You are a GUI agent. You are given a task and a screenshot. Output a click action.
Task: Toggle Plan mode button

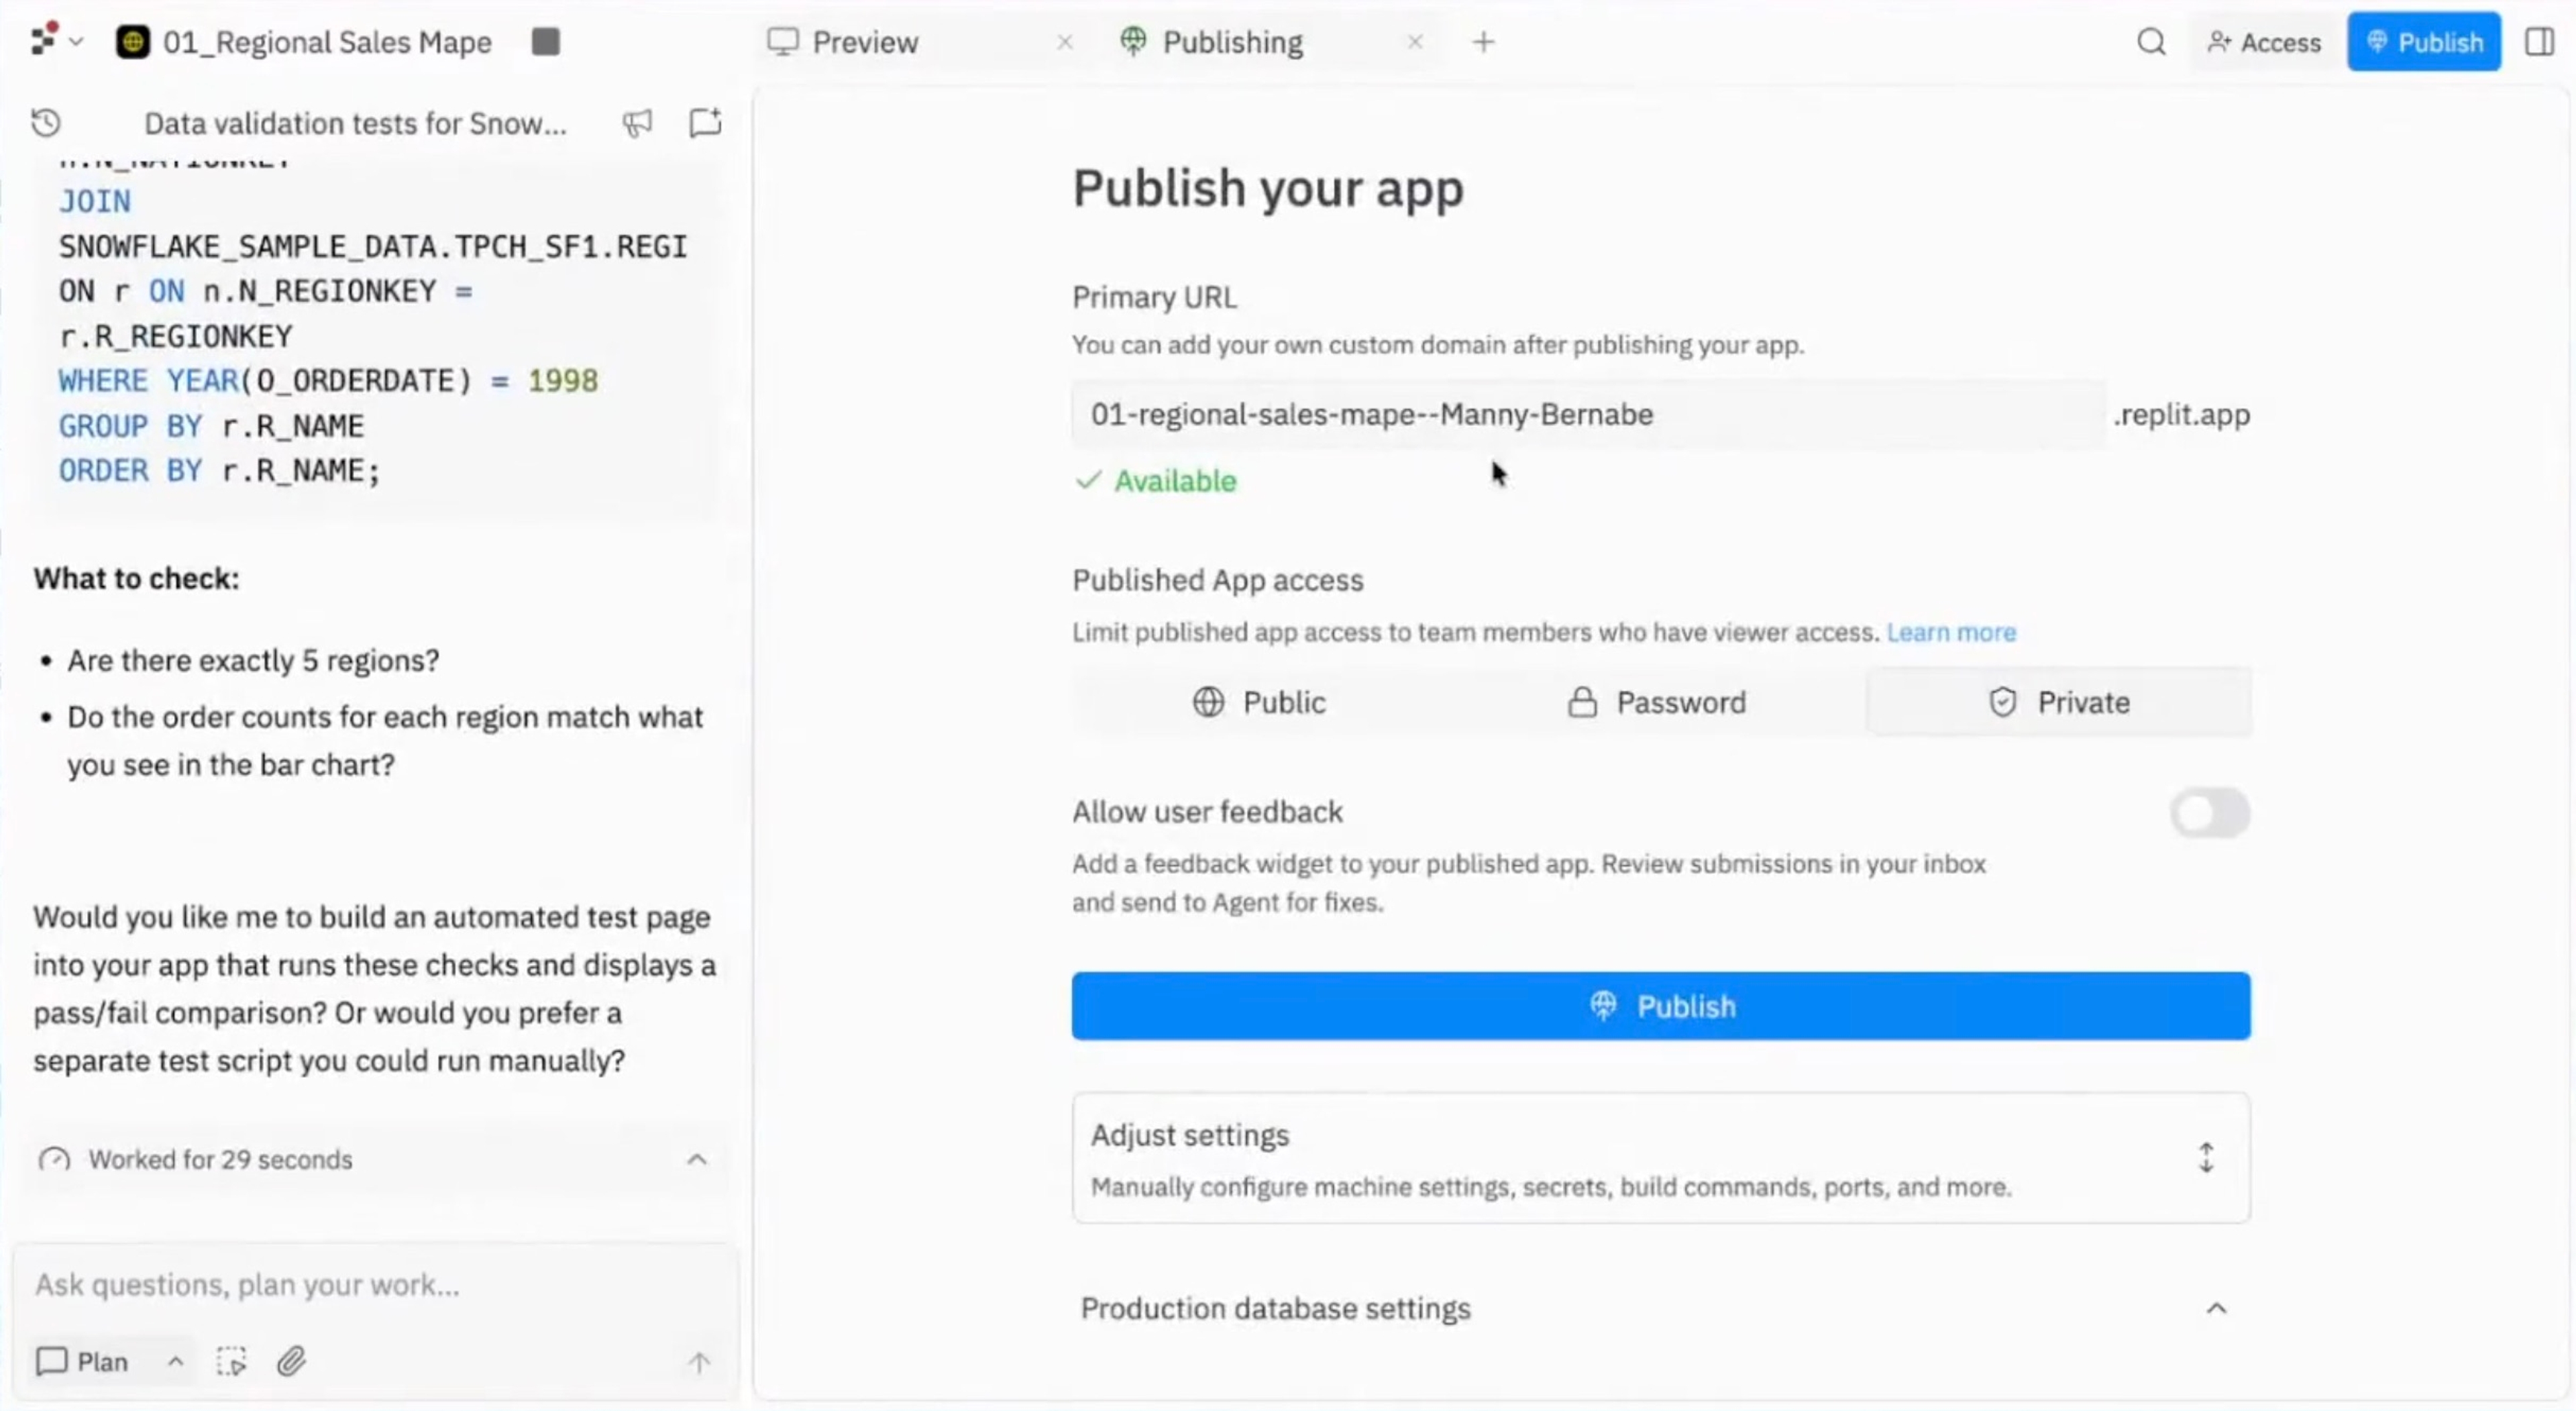click(83, 1361)
